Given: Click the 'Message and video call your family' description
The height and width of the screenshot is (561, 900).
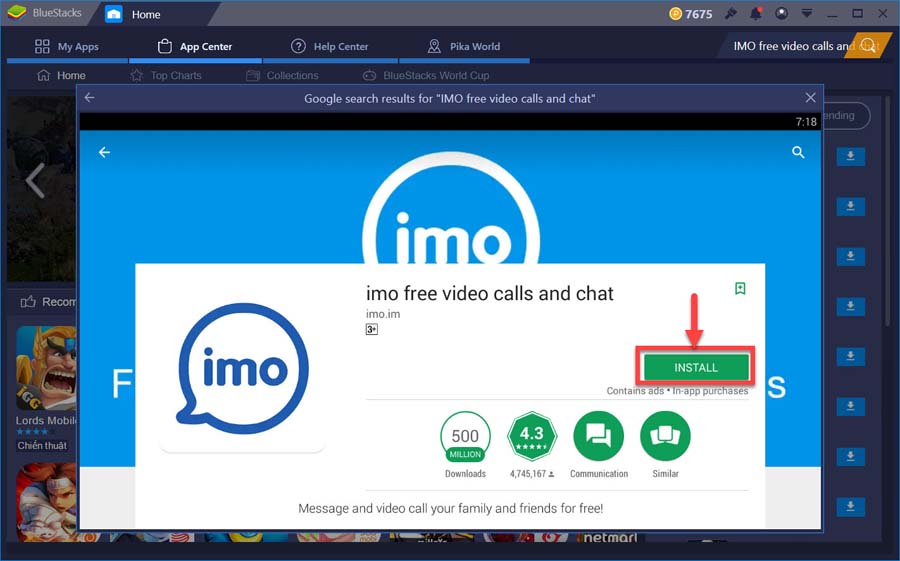Looking at the screenshot, I should click(x=451, y=508).
